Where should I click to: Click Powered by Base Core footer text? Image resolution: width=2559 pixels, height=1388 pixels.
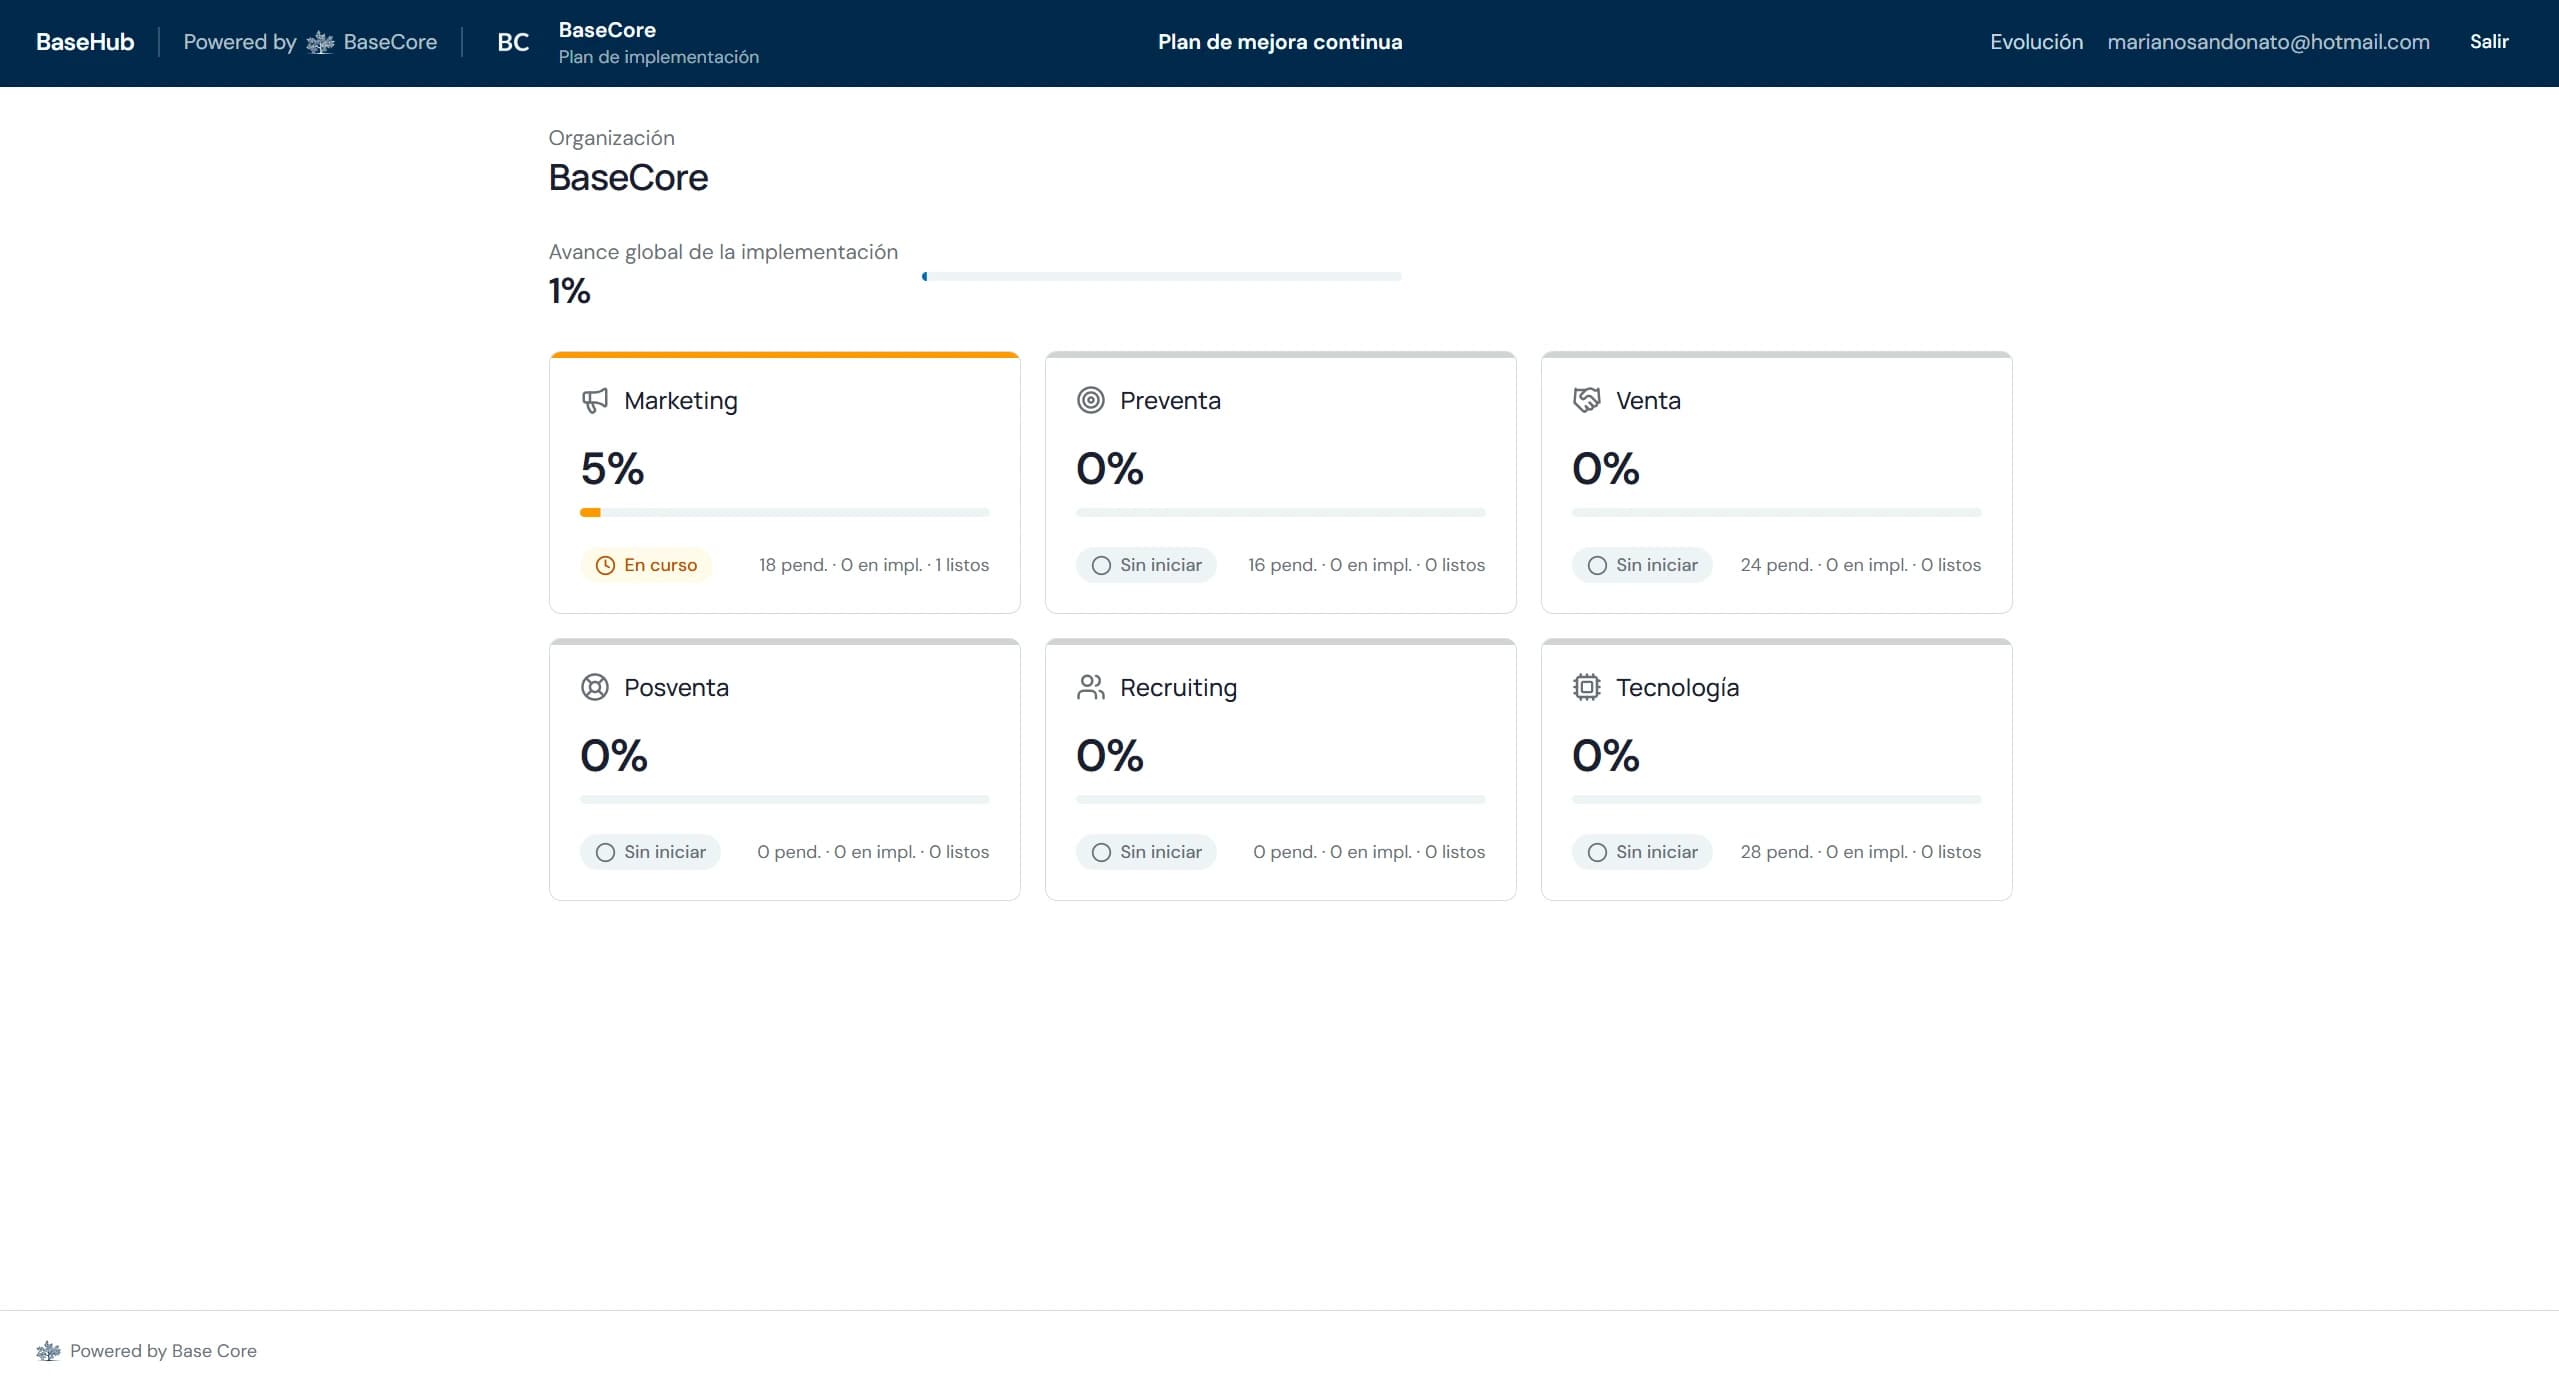click(163, 1351)
